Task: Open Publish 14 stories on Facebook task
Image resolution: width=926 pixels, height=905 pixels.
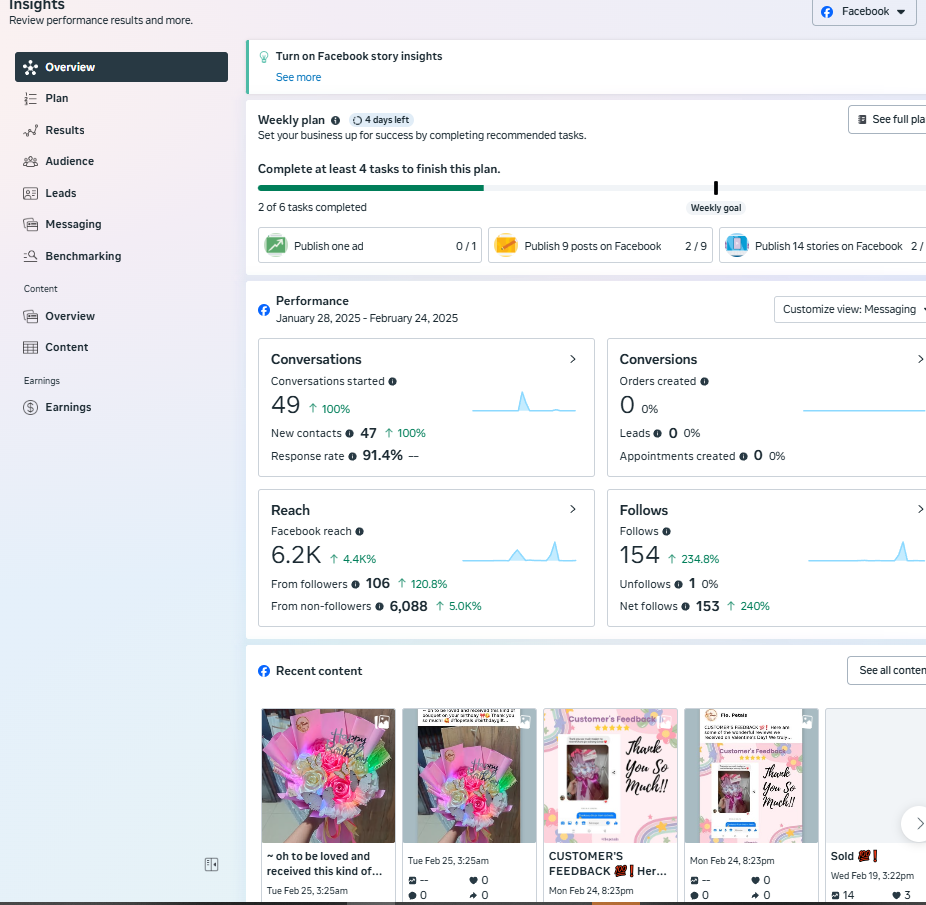Action: (x=823, y=245)
